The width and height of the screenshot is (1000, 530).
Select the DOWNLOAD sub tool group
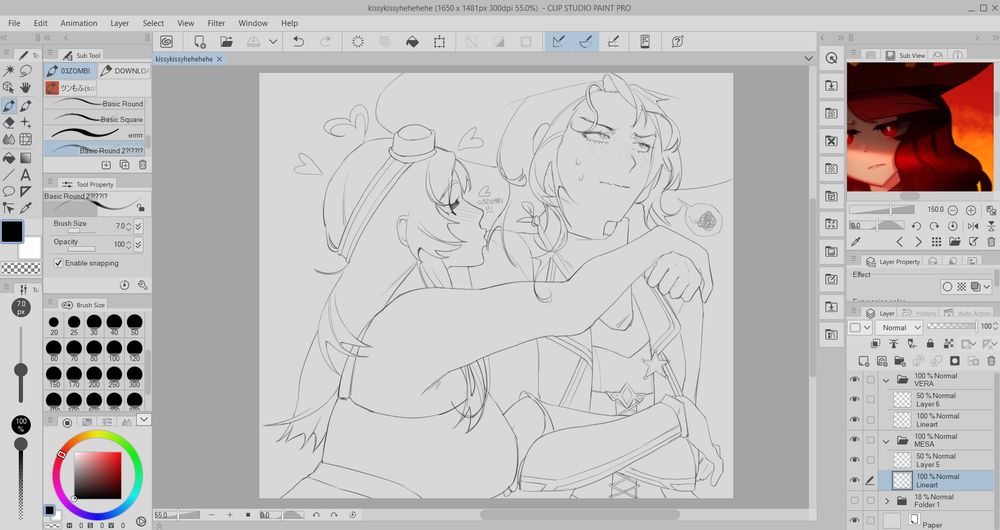click(124, 71)
